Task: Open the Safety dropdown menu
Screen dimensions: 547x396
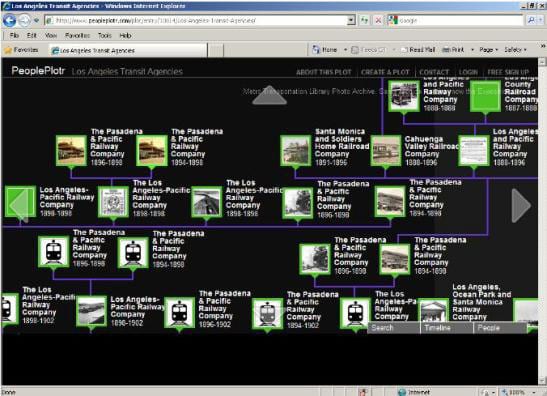Action: 515,50
